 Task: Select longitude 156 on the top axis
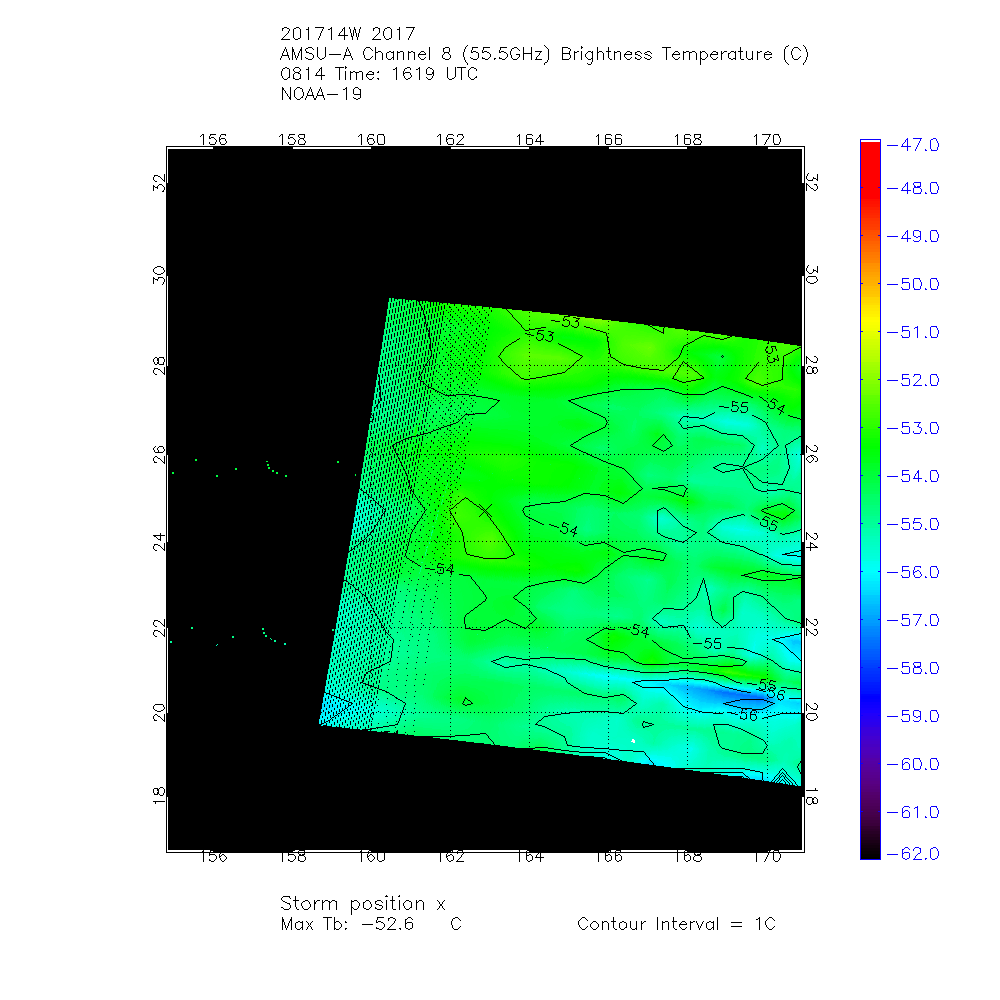point(213,140)
